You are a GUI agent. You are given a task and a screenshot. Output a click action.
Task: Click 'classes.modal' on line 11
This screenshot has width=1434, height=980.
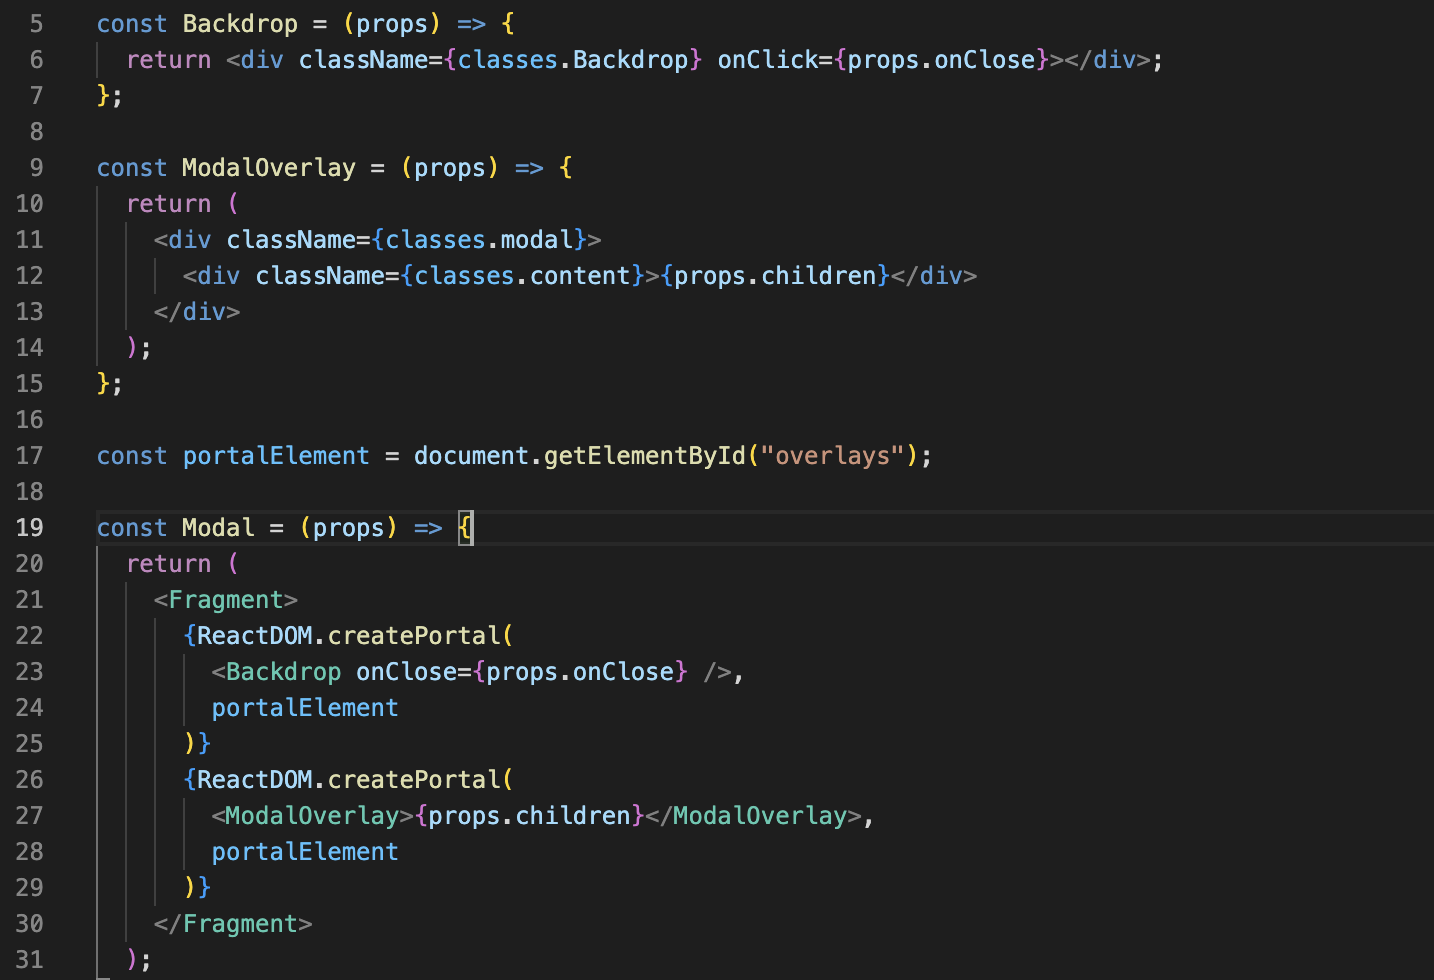pyautogui.click(x=479, y=240)
